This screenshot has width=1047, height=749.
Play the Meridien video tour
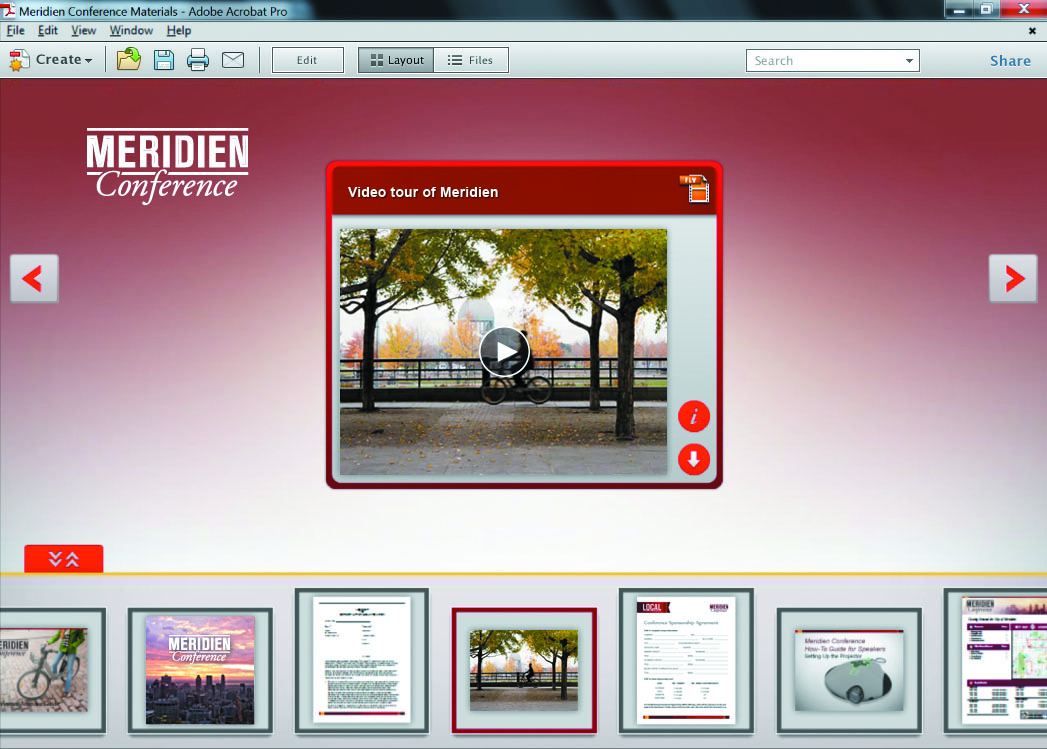pyautogui.click(x=504, y=352)
